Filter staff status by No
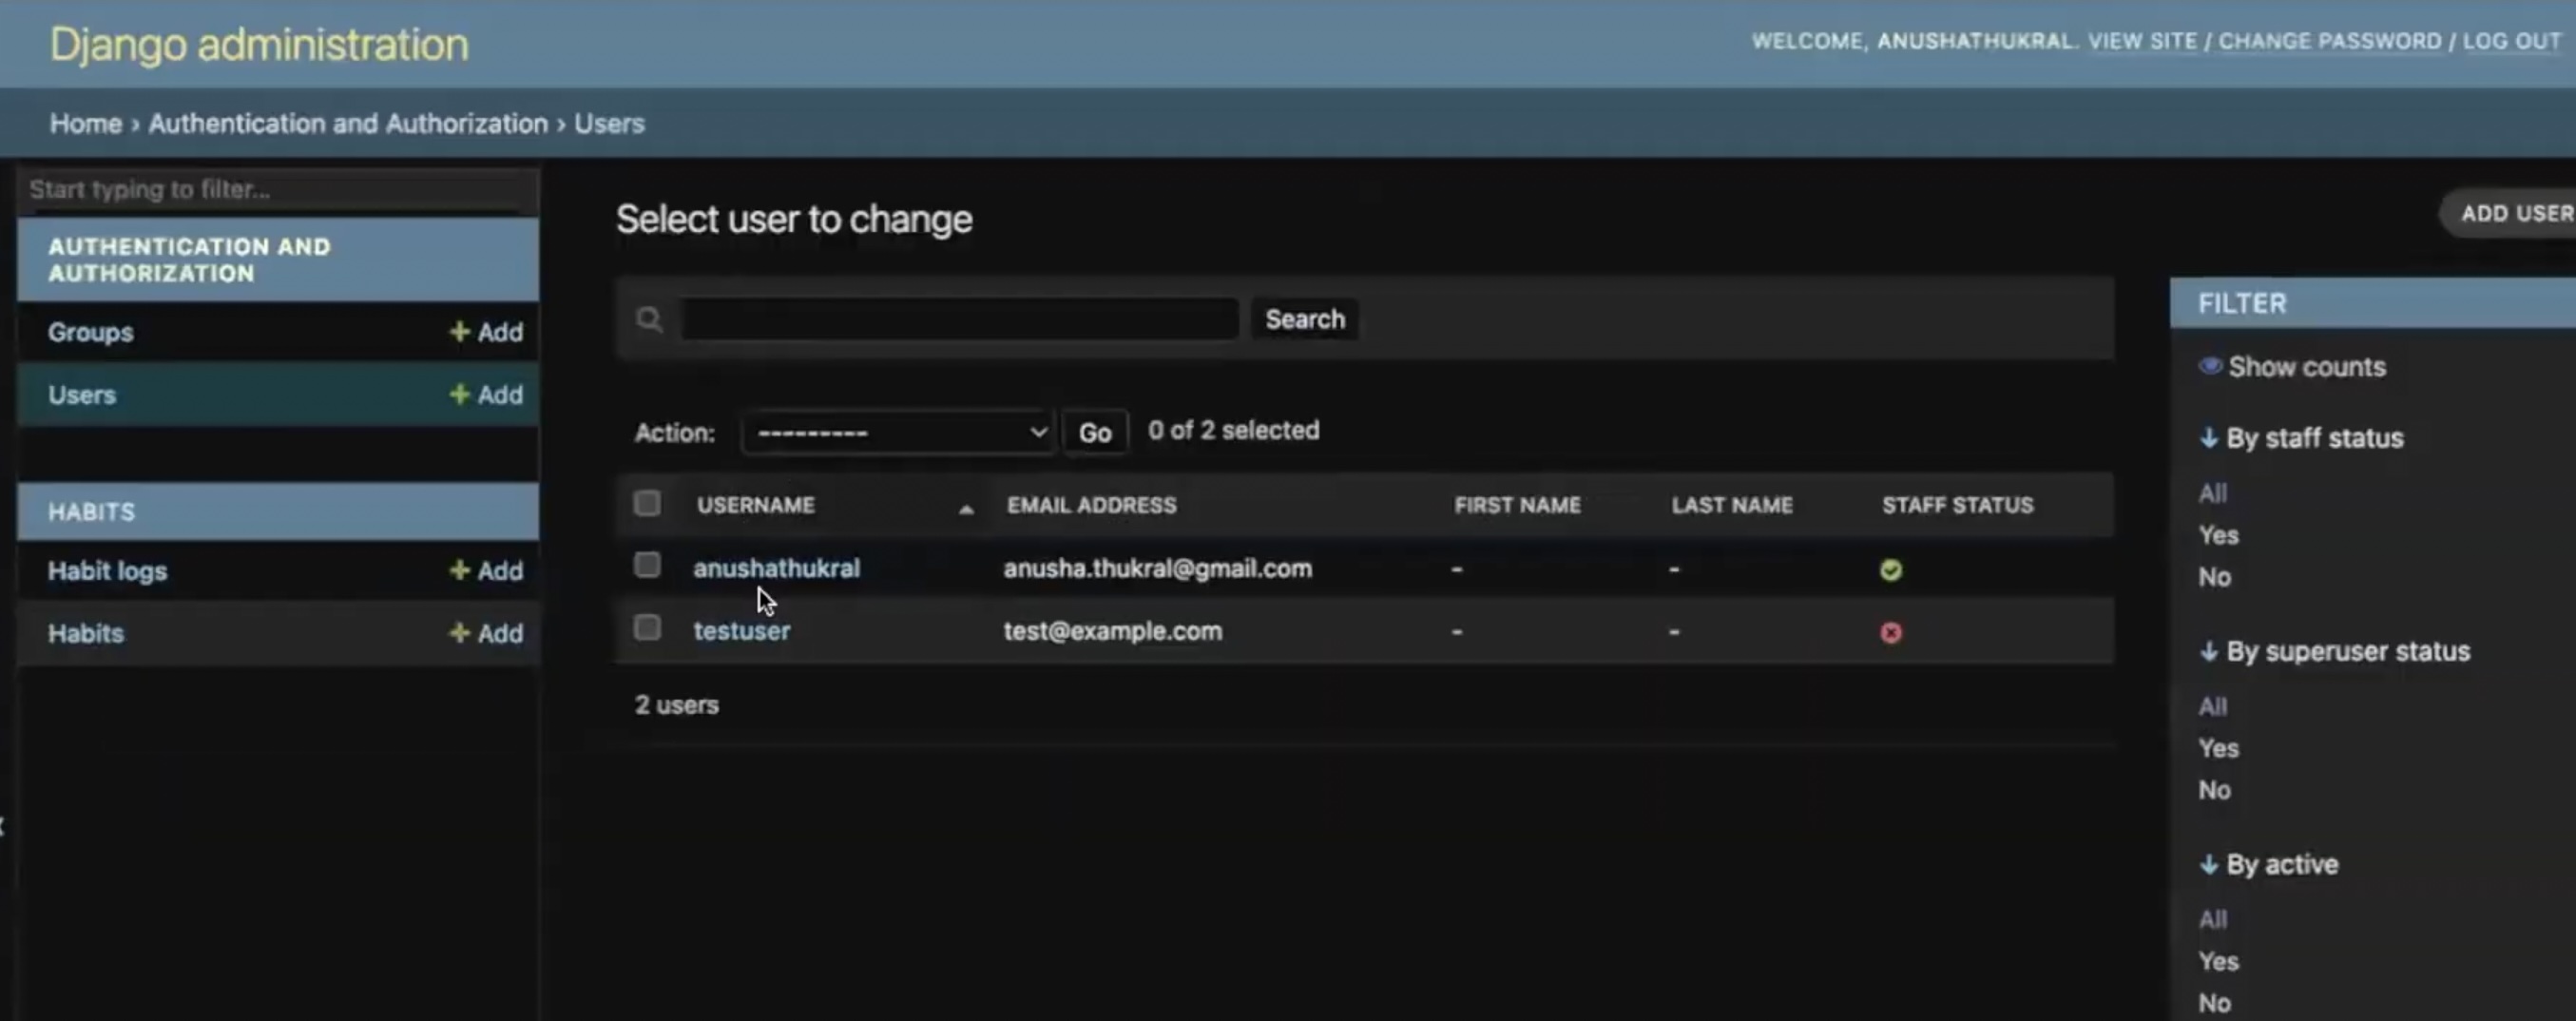This screenshot has height=1021, width=2576. point(2214,578)
